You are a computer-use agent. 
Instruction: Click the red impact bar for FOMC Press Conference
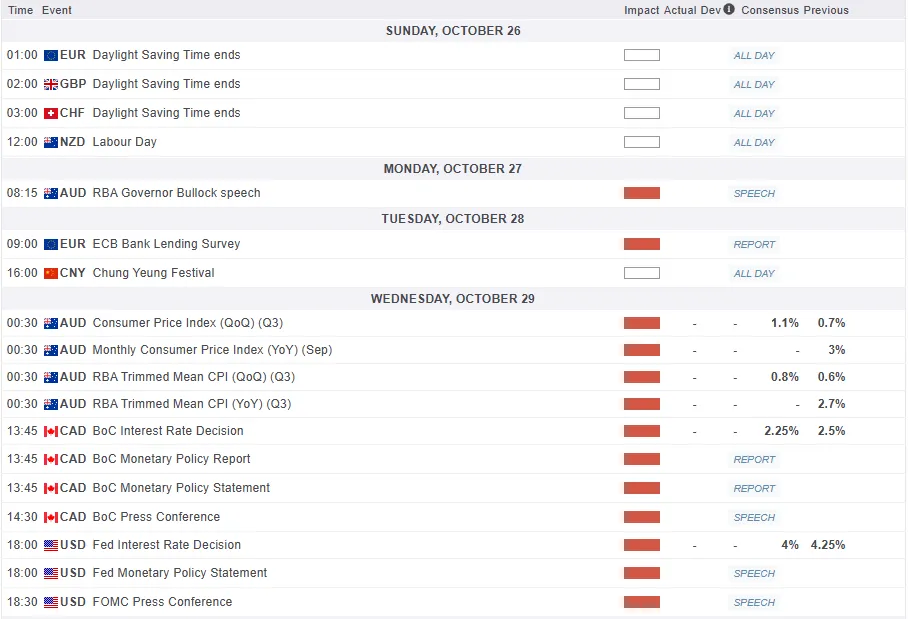point(642,602)
